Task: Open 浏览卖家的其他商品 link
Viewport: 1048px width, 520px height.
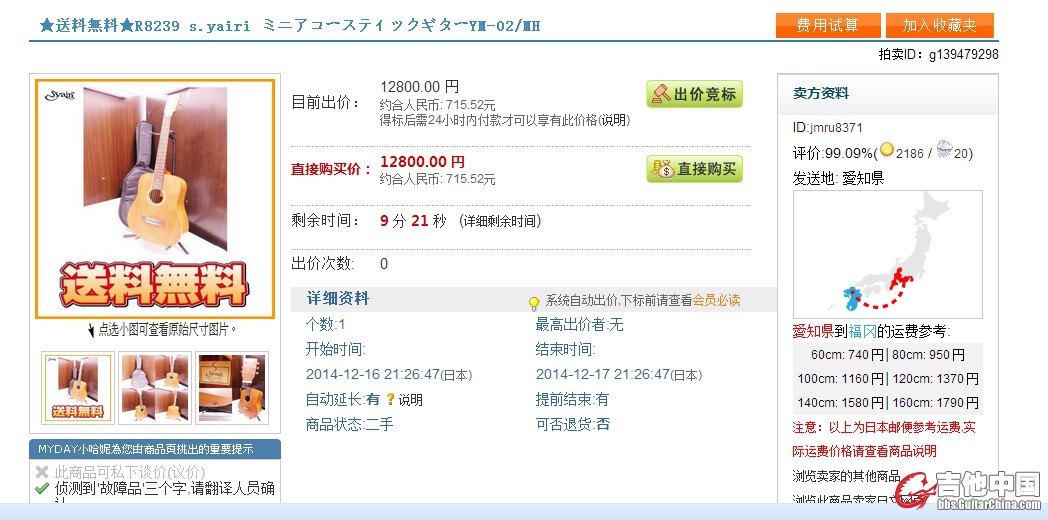Action: [846, 477]
